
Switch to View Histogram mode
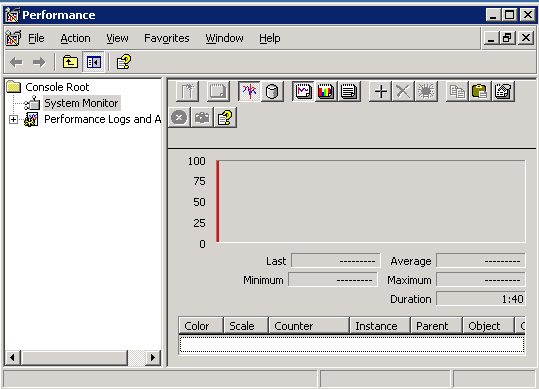(x=326, y=91)
